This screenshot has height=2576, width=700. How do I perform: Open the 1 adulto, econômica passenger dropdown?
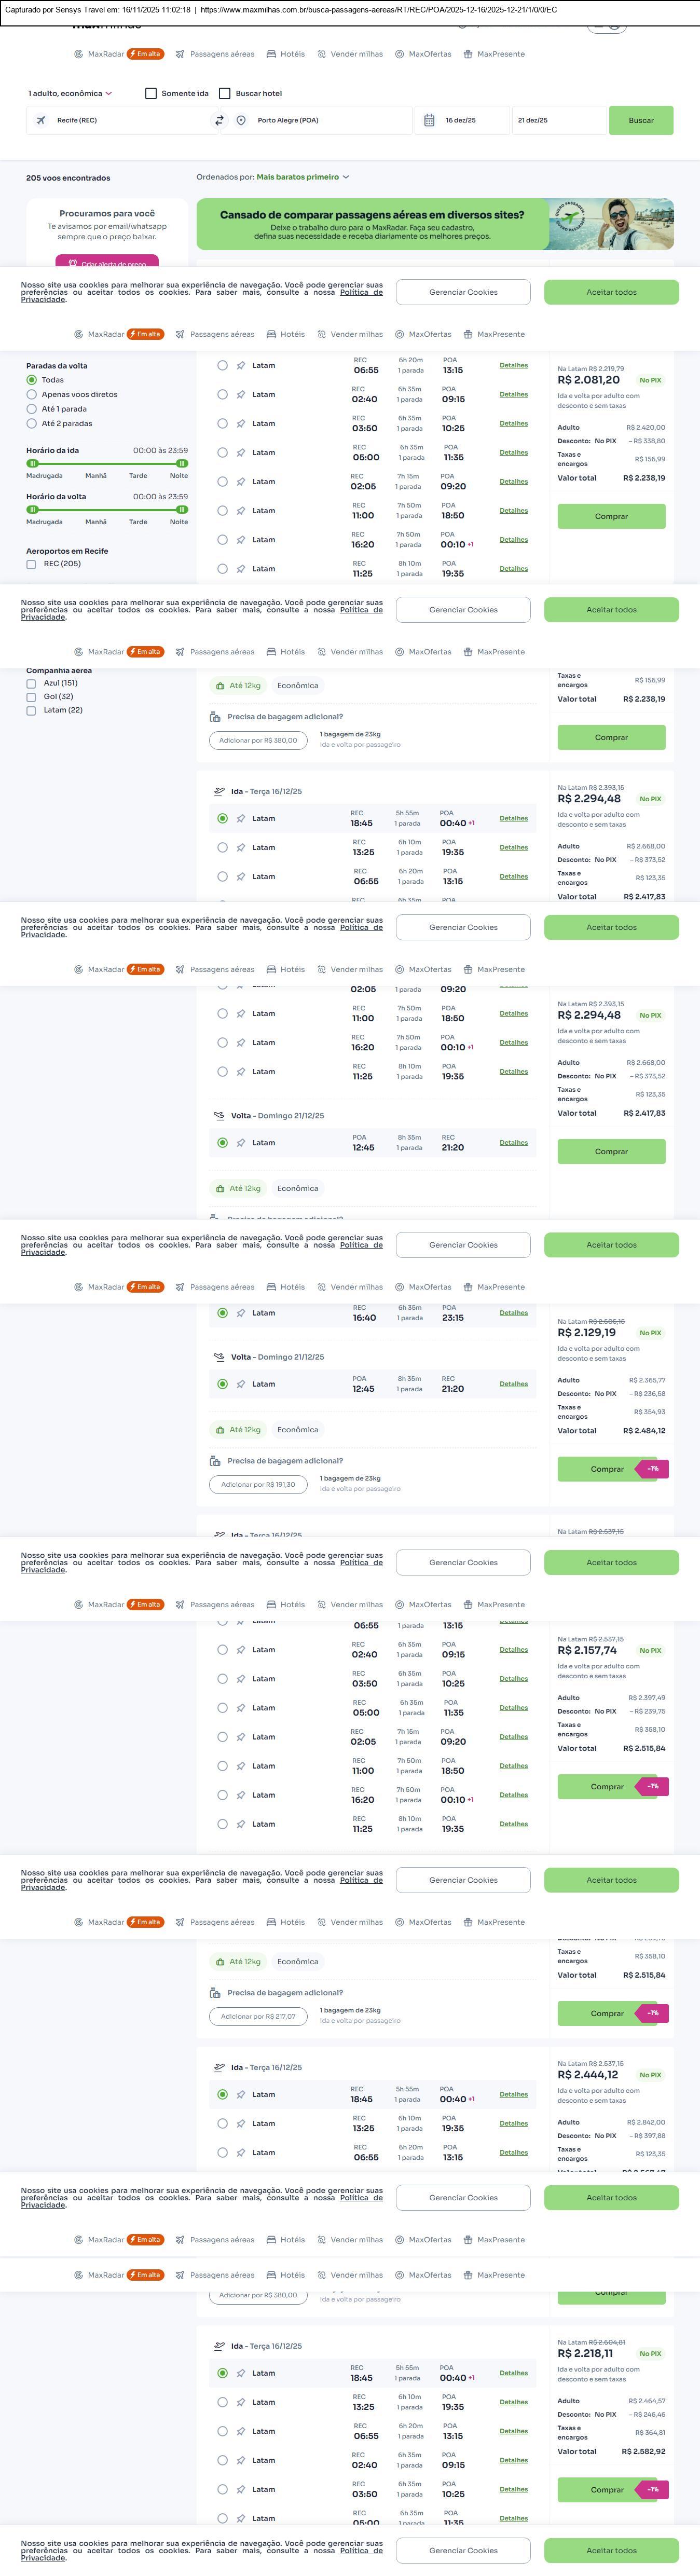click(x=70, y=93)
